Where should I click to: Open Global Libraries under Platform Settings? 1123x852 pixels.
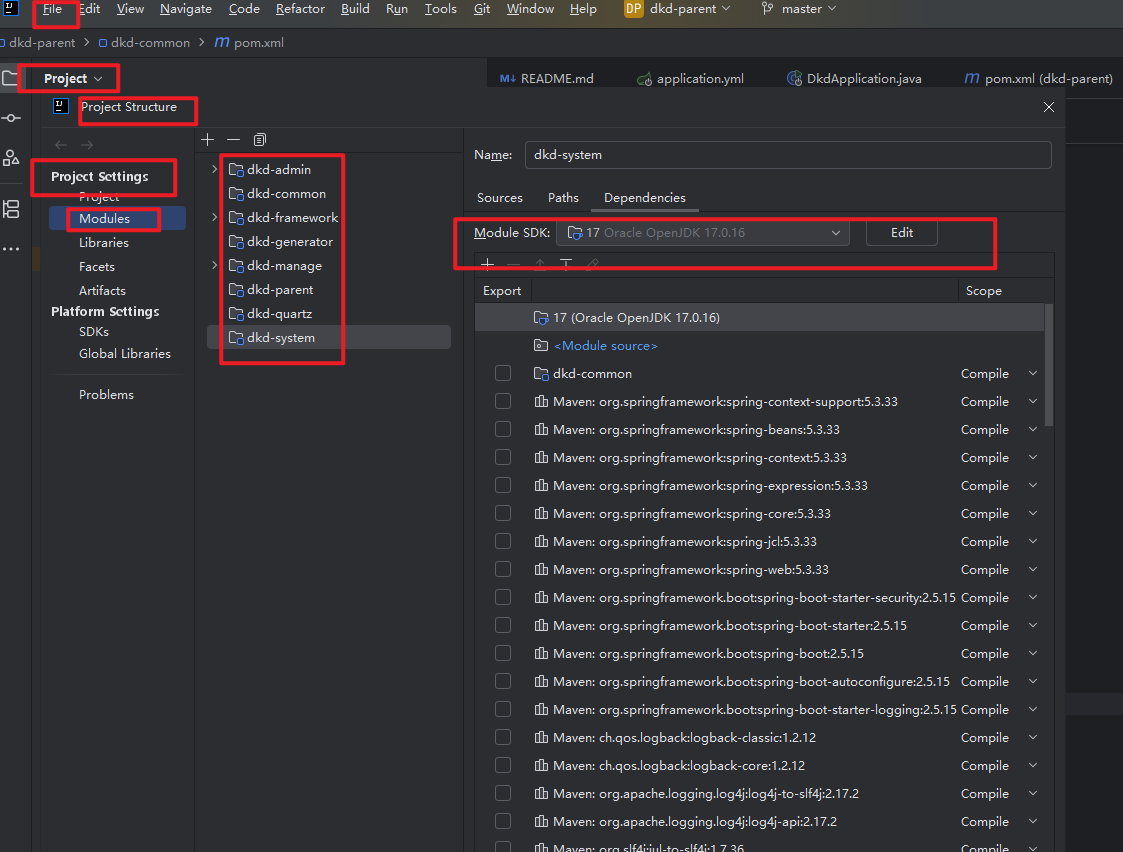point(125,354)
